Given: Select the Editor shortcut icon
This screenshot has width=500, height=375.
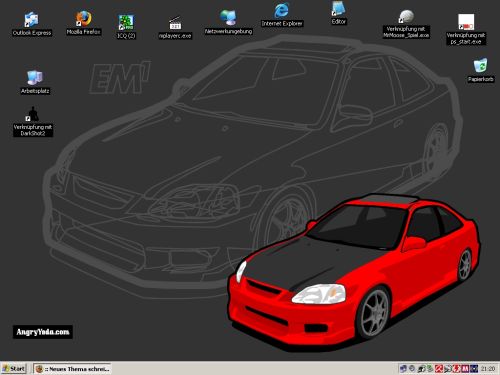Looking at the screenshot, I should [339, 13].
